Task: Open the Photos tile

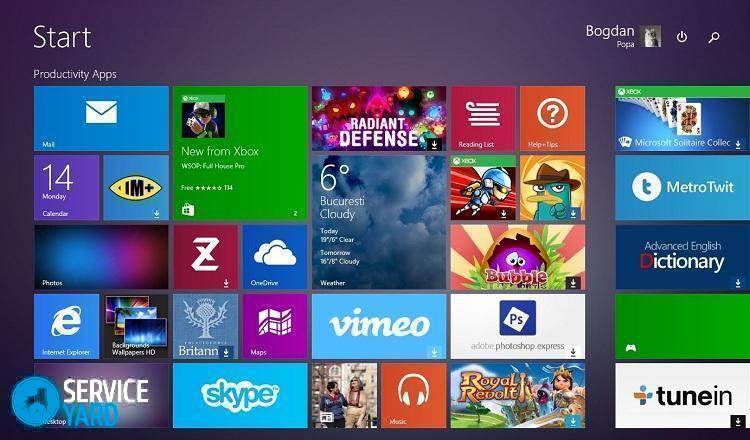Action: [x=101, y=257]
